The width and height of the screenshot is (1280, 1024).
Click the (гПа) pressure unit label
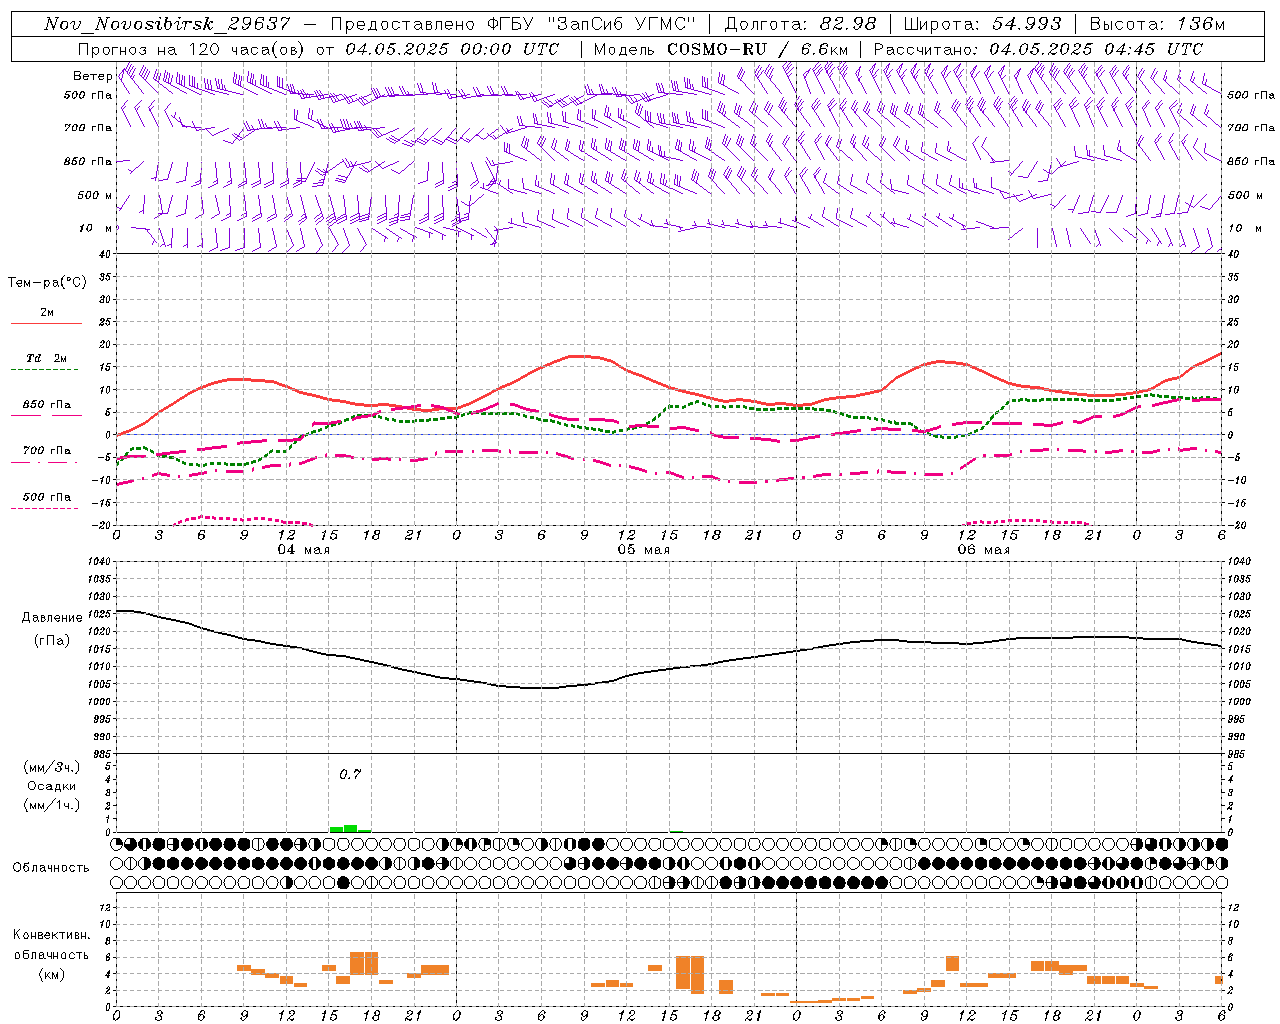[52, 640]
